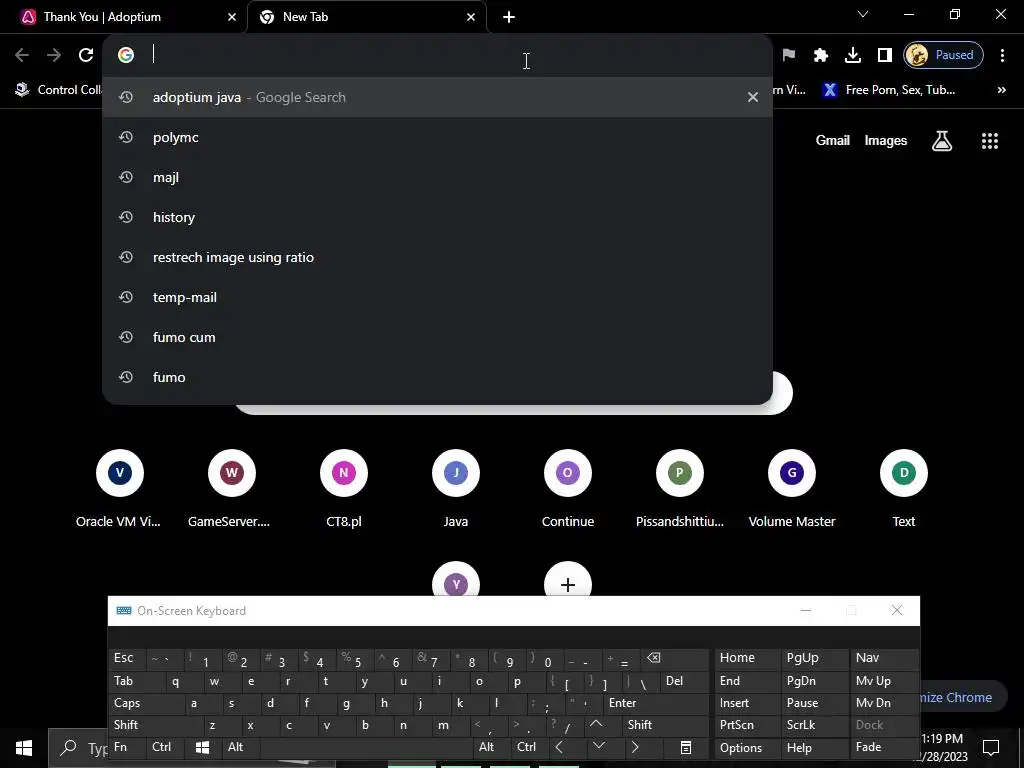
Task: Add a shortcut with plus circle
Action: pos(568,581)
